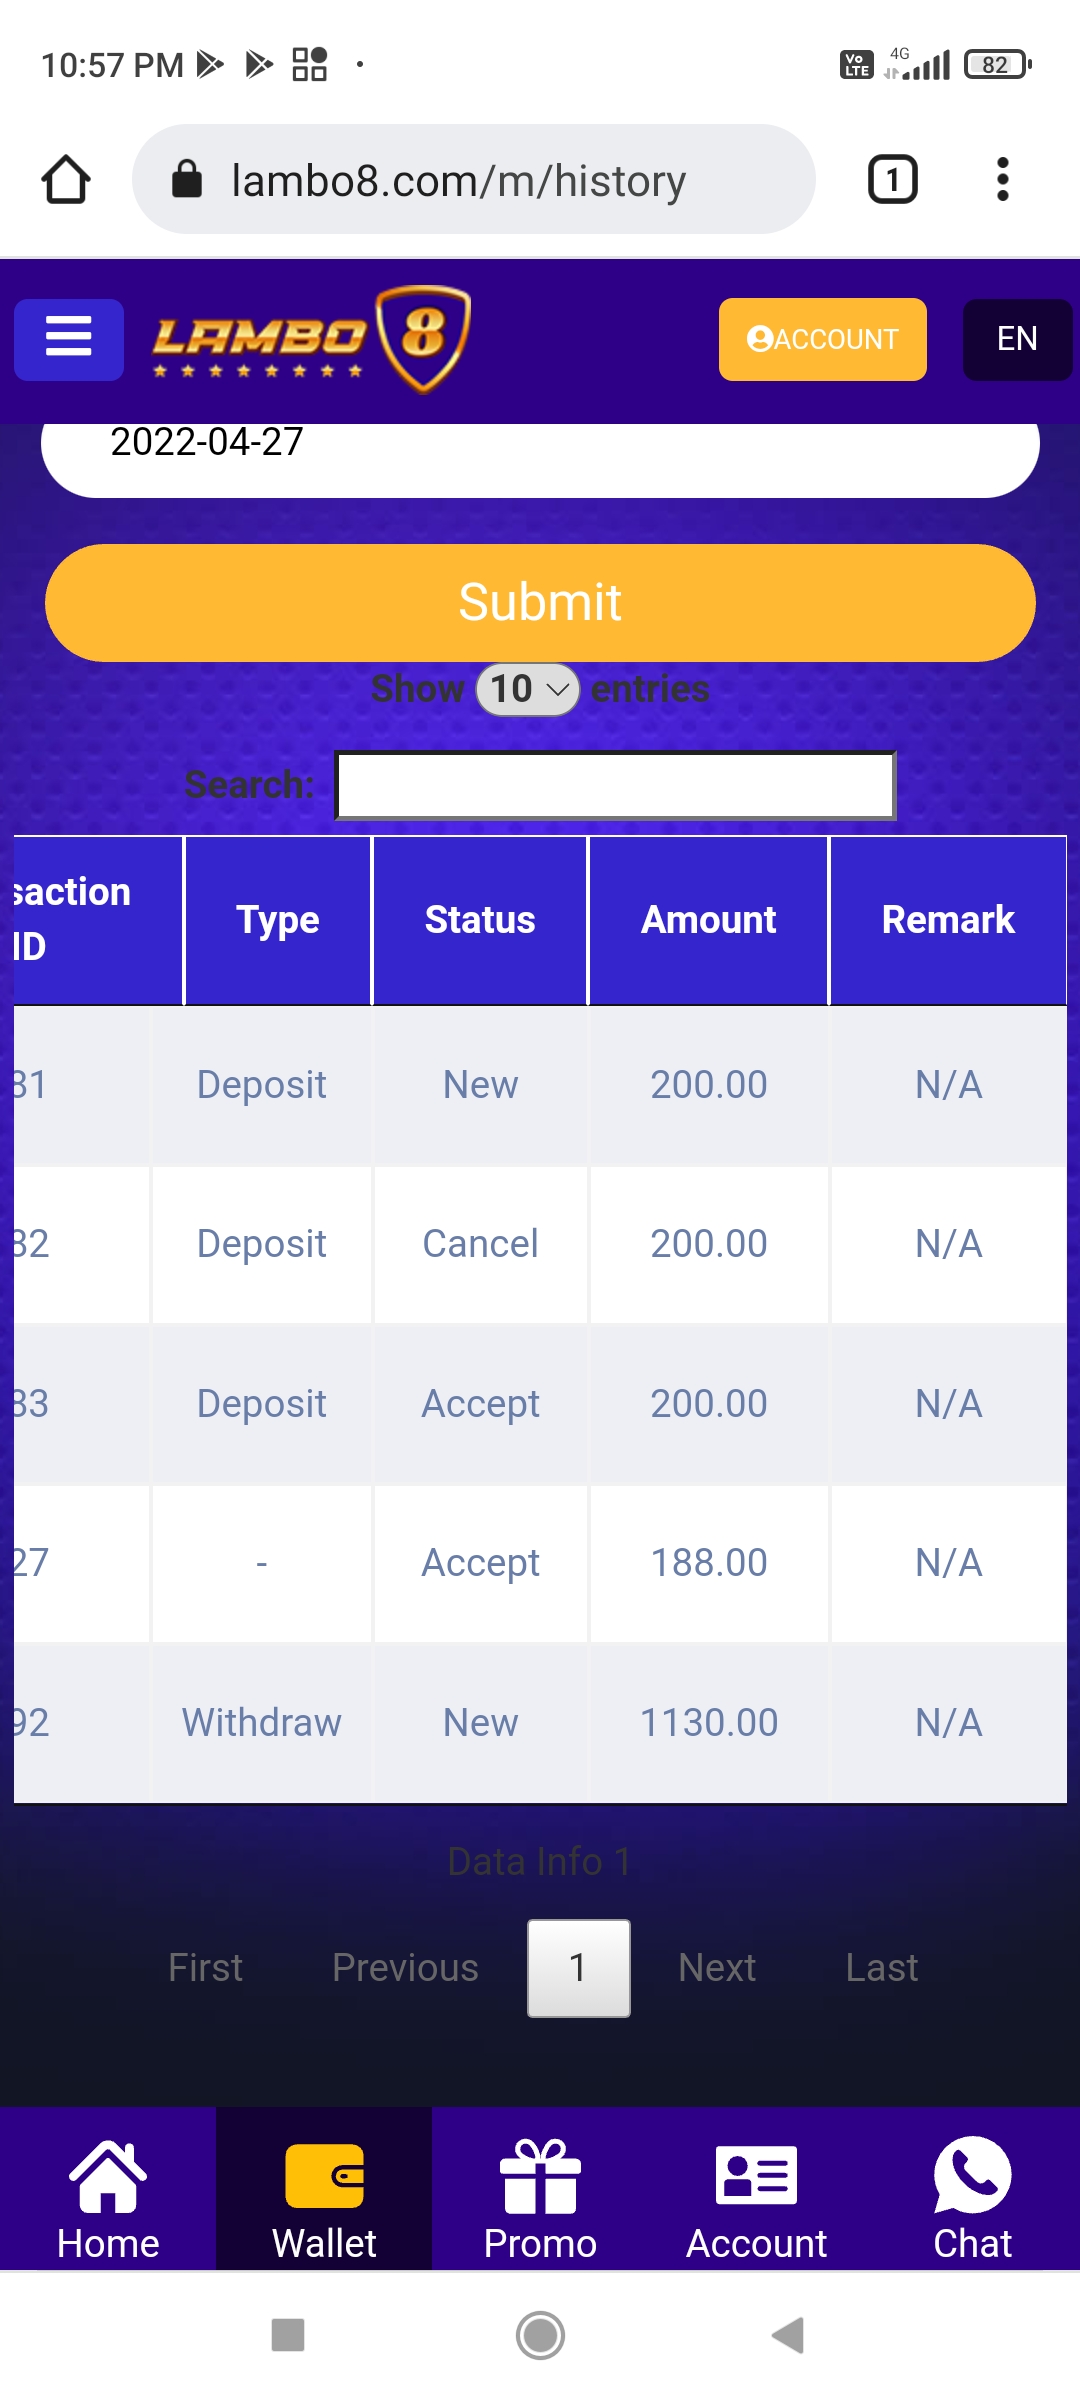1080x2400 pixels.
Task: Open the hamburger menu
Action: [68, 339]
